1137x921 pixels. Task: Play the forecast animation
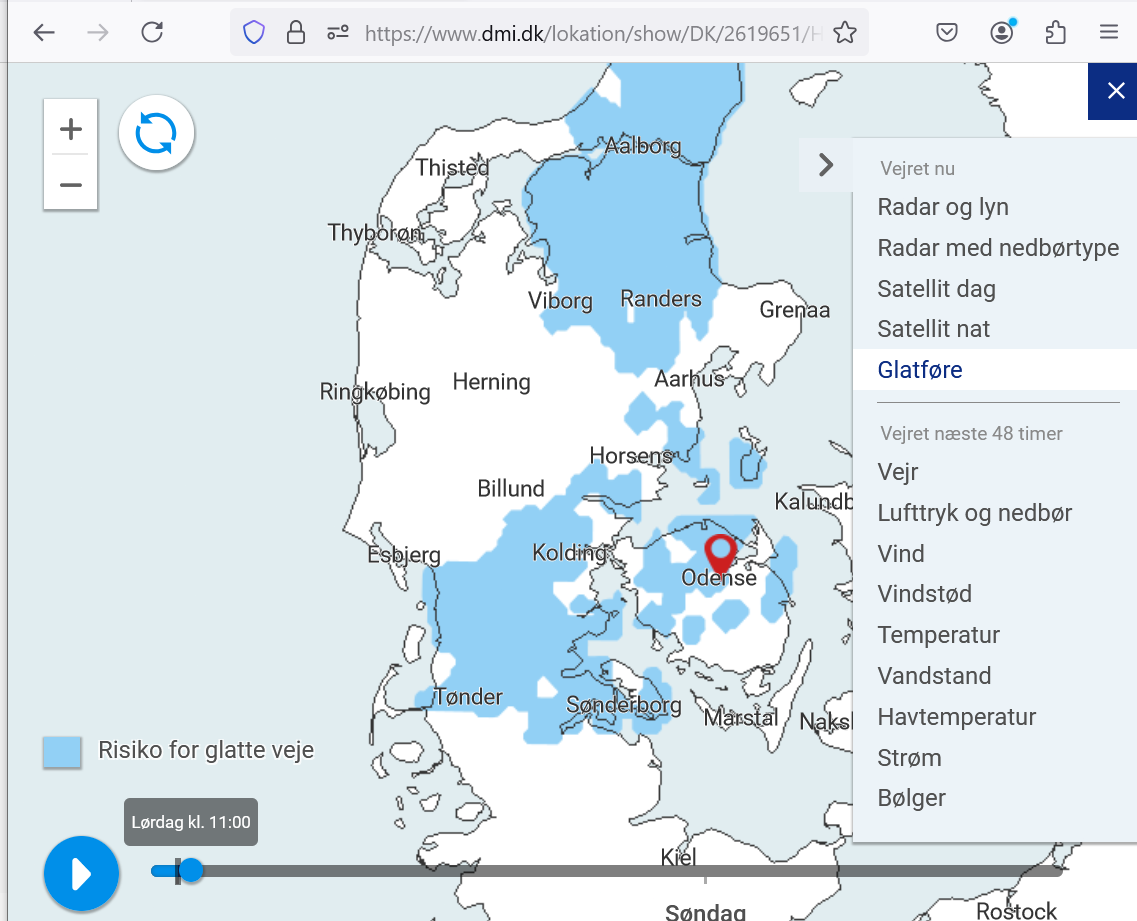click(81, 874)
